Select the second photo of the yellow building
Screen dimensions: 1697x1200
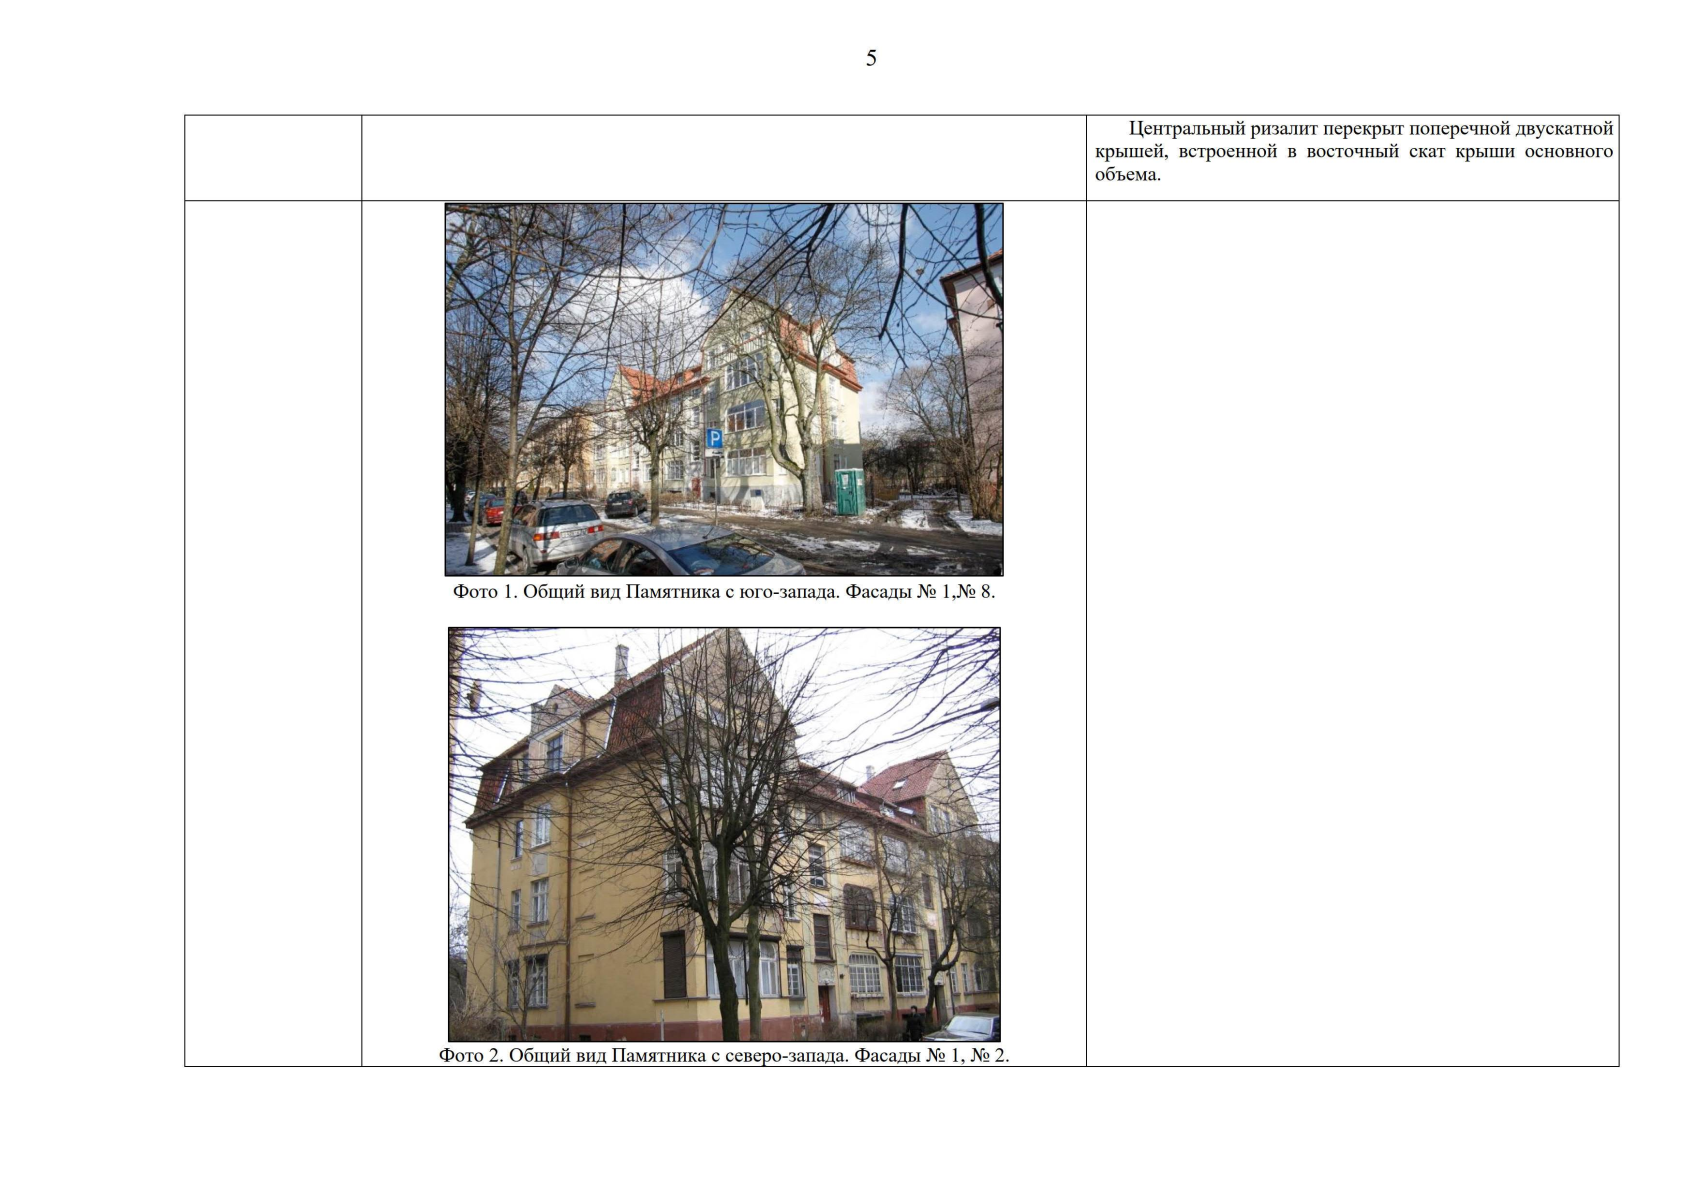pyautogui.click(x=724, y=834)
